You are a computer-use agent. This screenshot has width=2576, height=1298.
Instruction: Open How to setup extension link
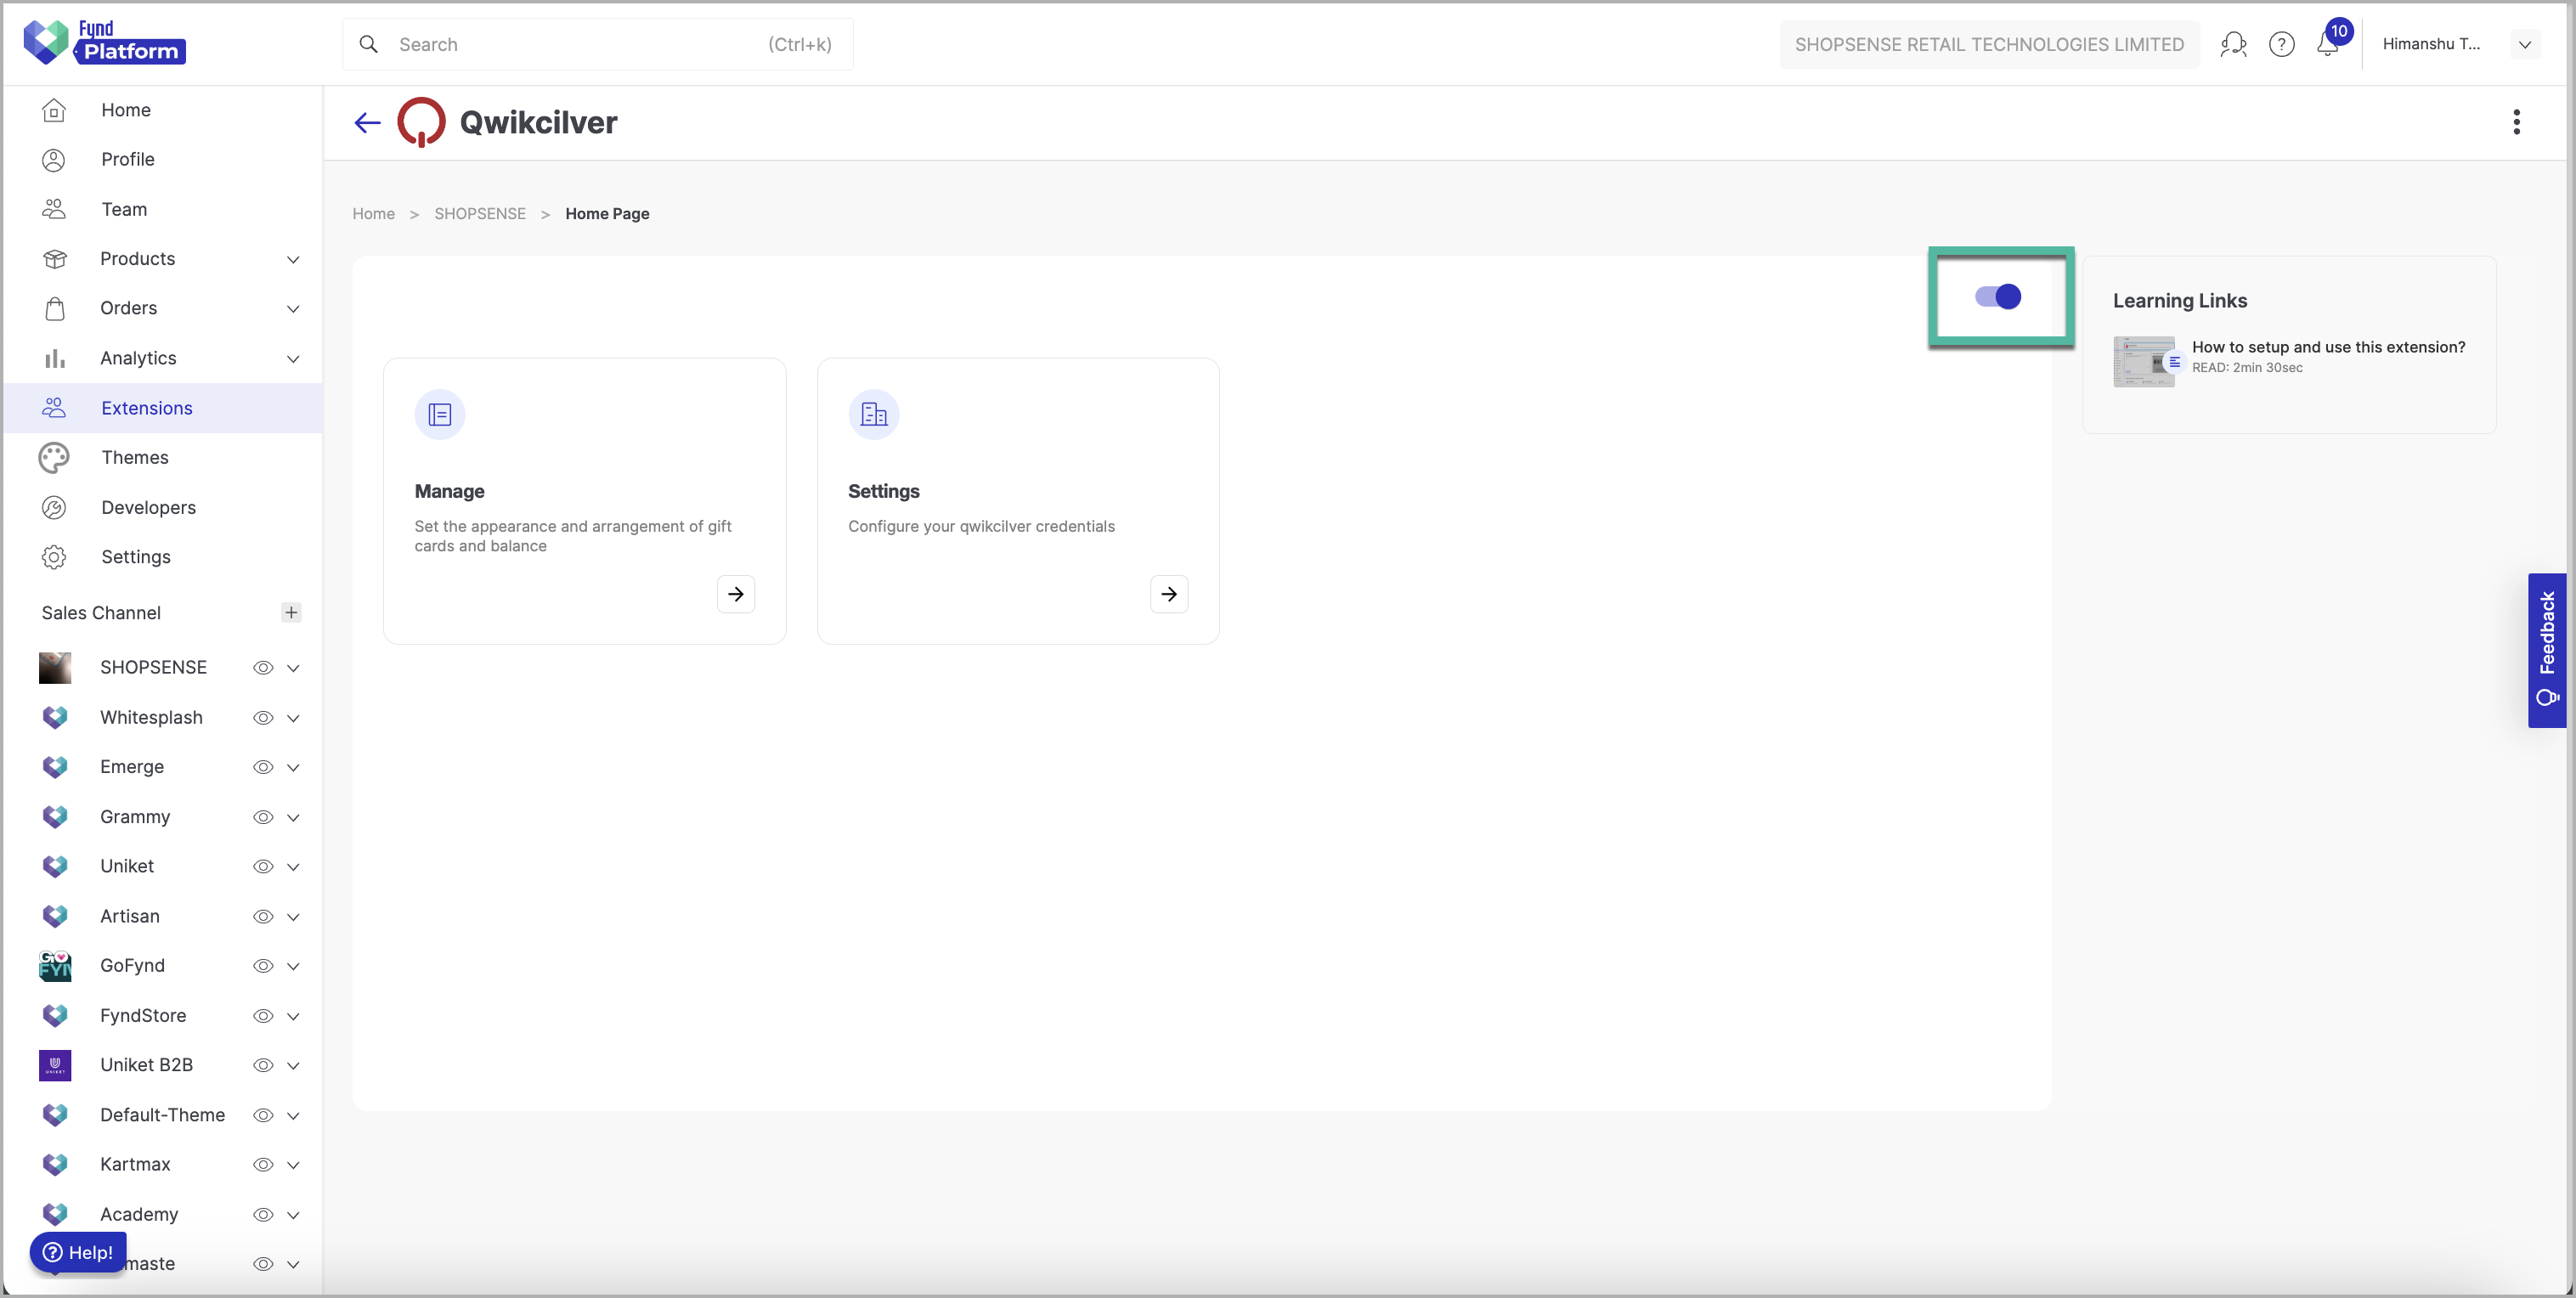click(x=2328, y=347)
